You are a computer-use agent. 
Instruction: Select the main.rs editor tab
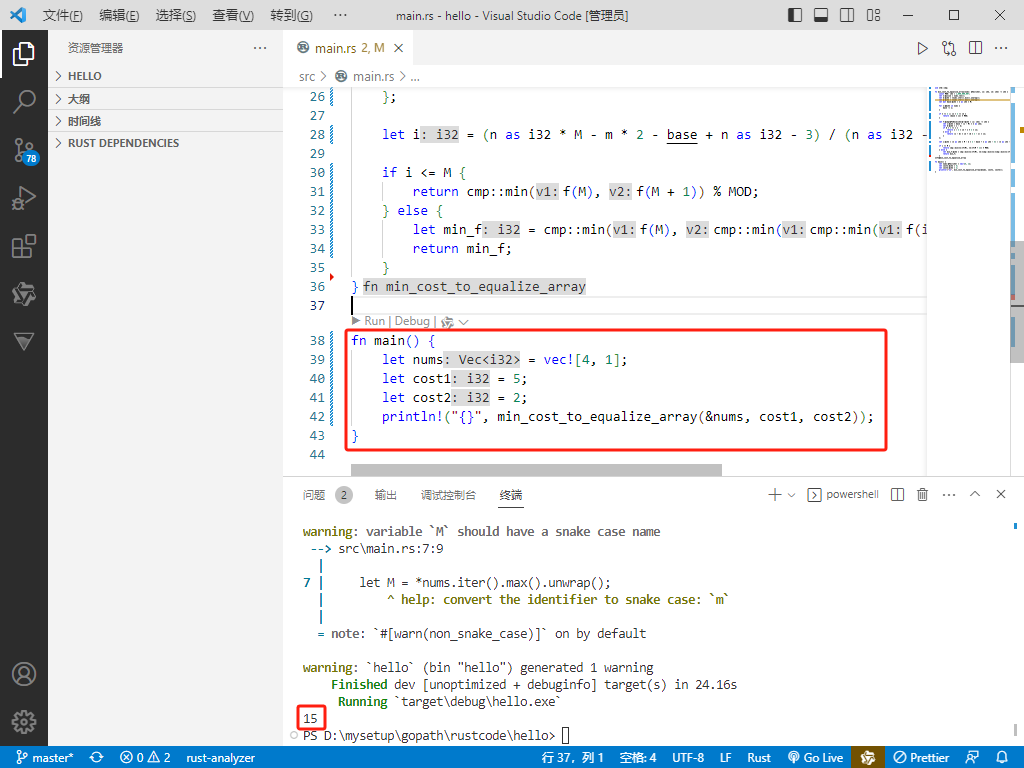coord(350,48)
